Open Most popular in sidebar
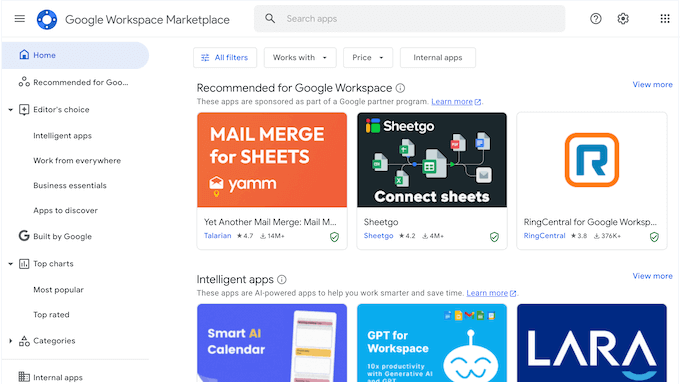The height and width of the screenshot is (384, 680). (x=59, y=290)
